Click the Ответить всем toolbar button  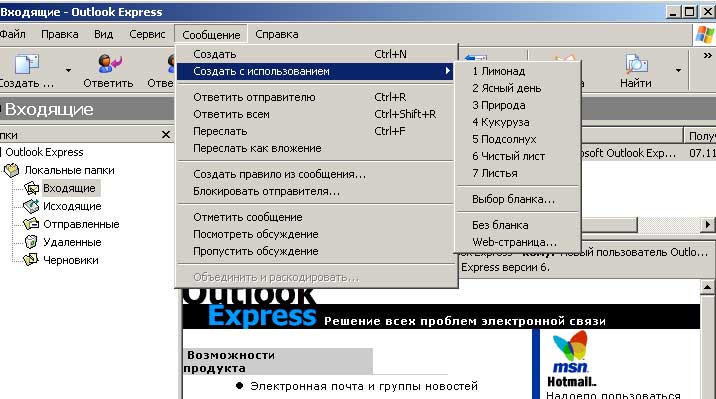tap(161, 70)
